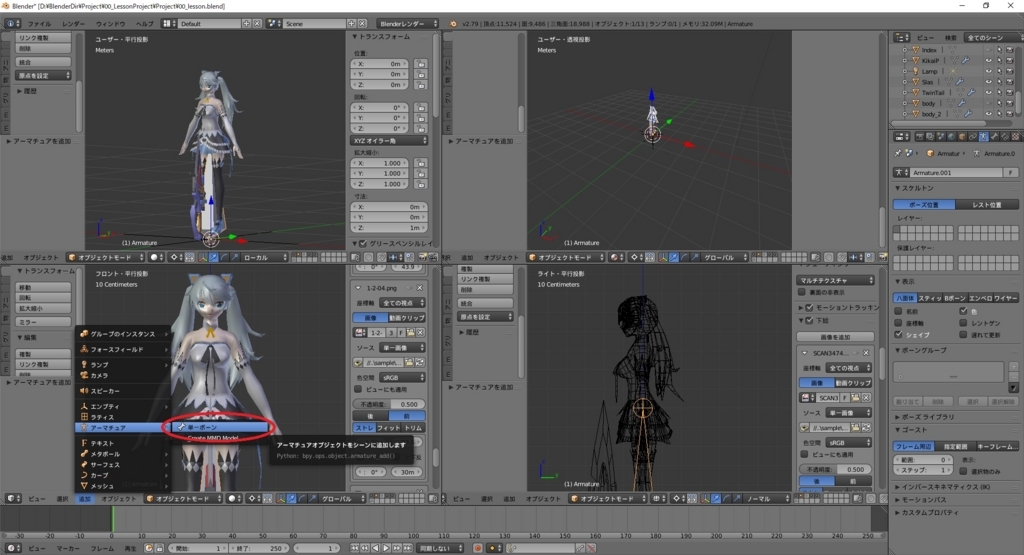The width and height of the screenshot is (1024, 555).
Task: Open the Render tab in Properties
Action: (x=920, y=136)
